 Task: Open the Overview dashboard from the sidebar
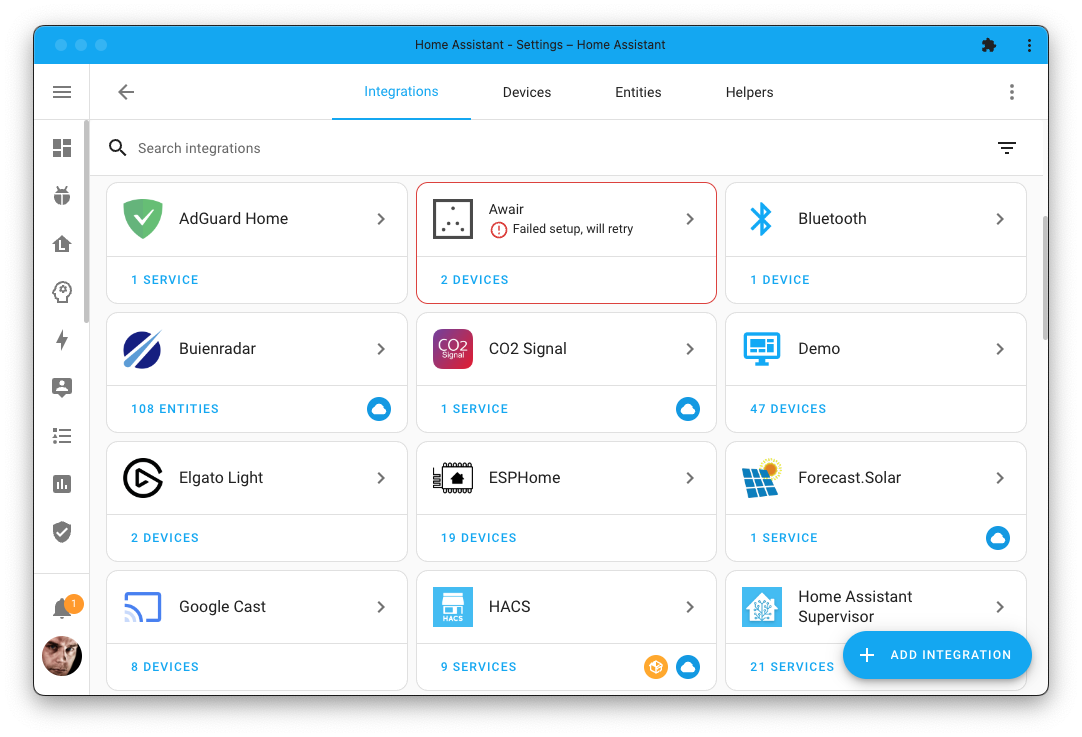[x=61, y=148]
